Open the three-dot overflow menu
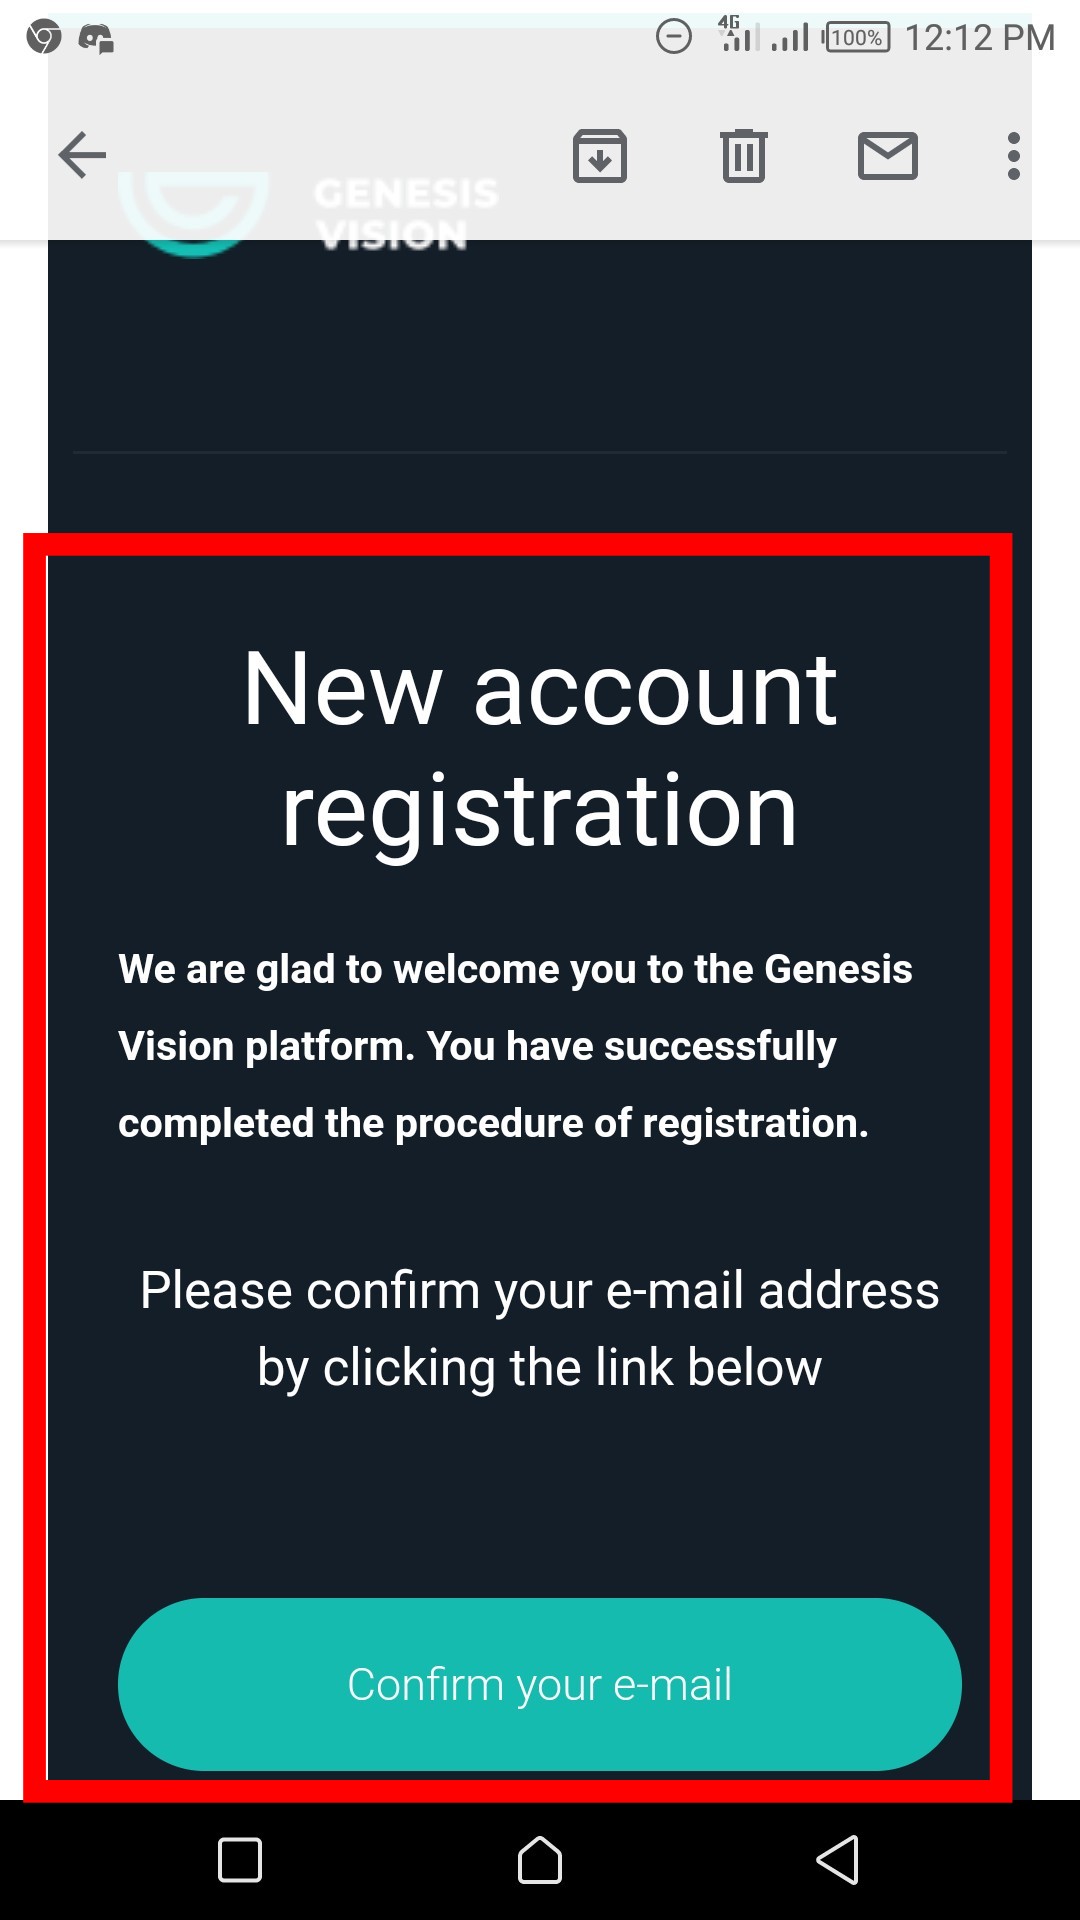The width and height of the screenshot is (1080, 1920). click(x=1014, y=156)
